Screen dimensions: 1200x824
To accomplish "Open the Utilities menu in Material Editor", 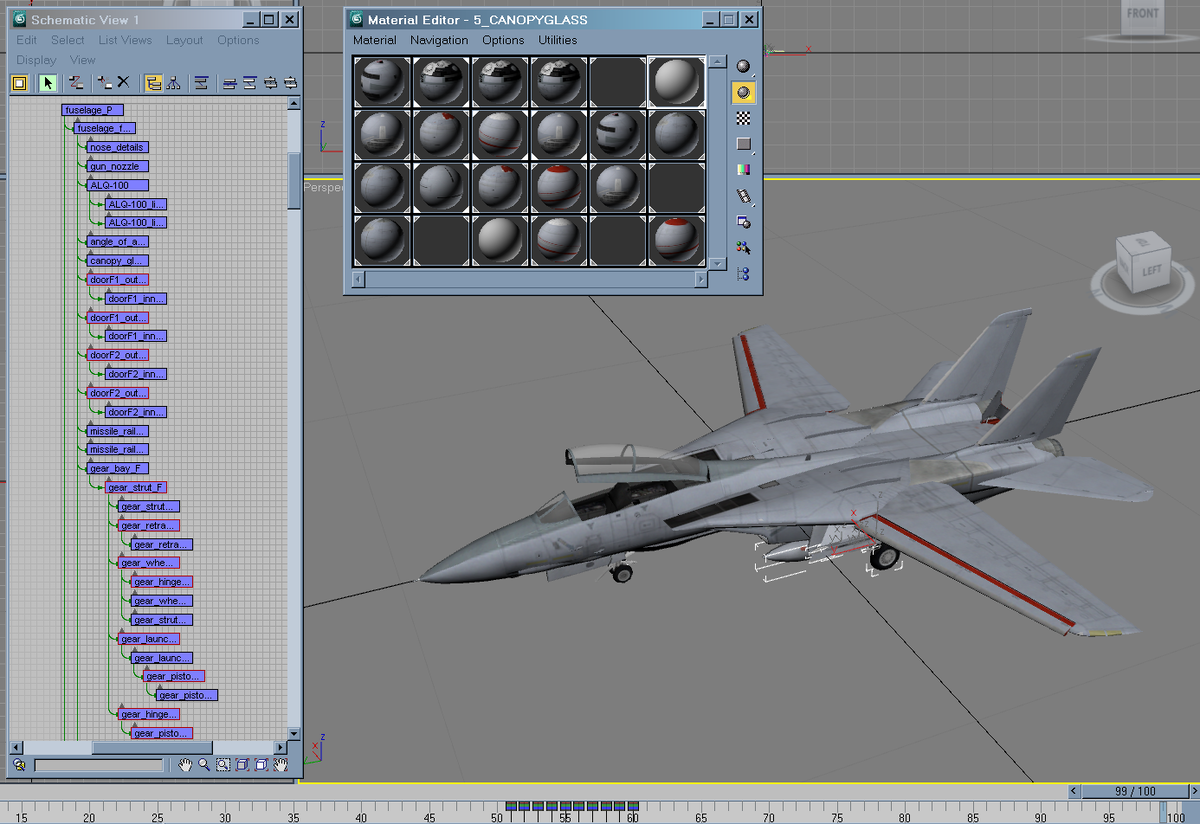I will [558, 40].
